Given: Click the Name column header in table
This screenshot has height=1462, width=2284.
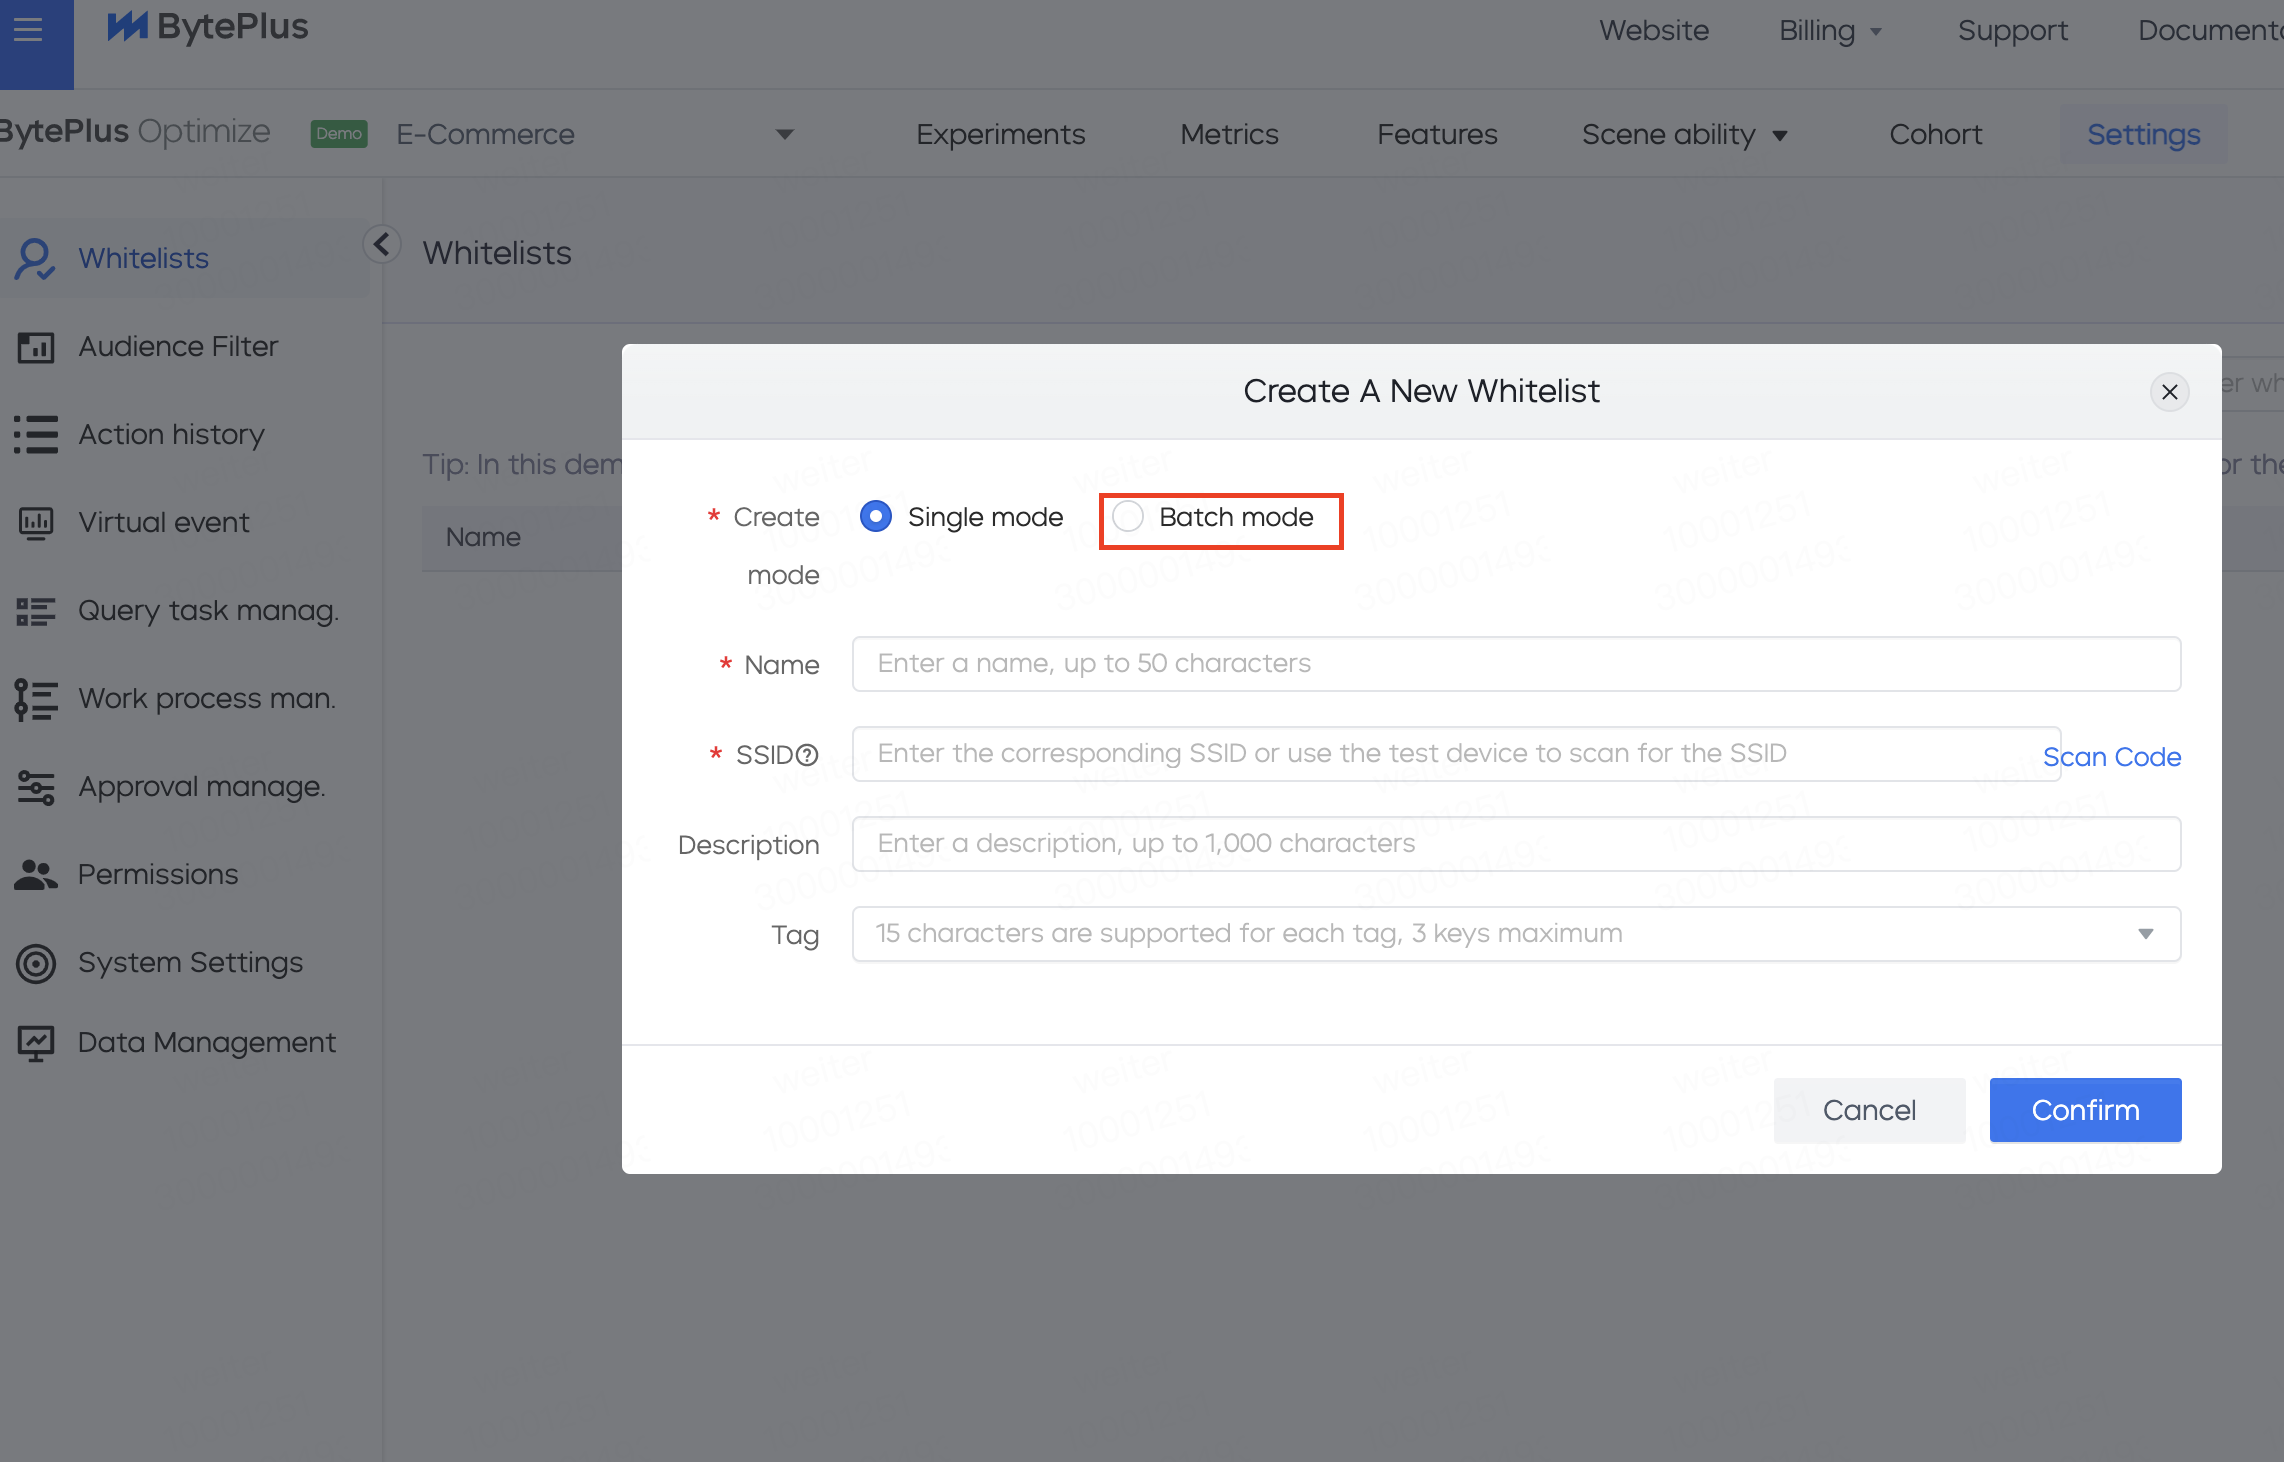Looking at the screenshot, I should [x=483, y=538].
